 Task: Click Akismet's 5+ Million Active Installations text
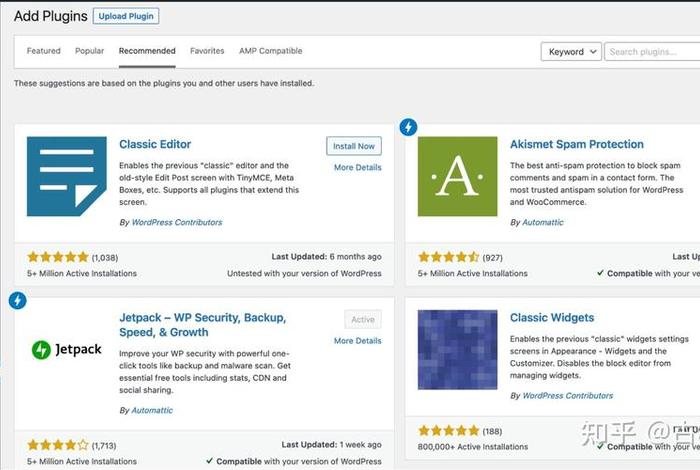pos(472,273)
